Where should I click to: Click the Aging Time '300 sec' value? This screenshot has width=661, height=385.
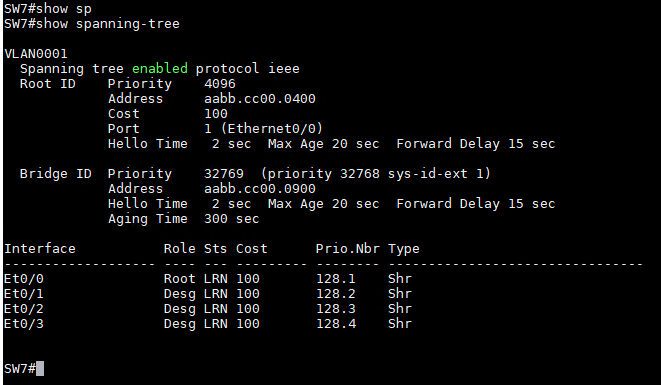point(231,219)
